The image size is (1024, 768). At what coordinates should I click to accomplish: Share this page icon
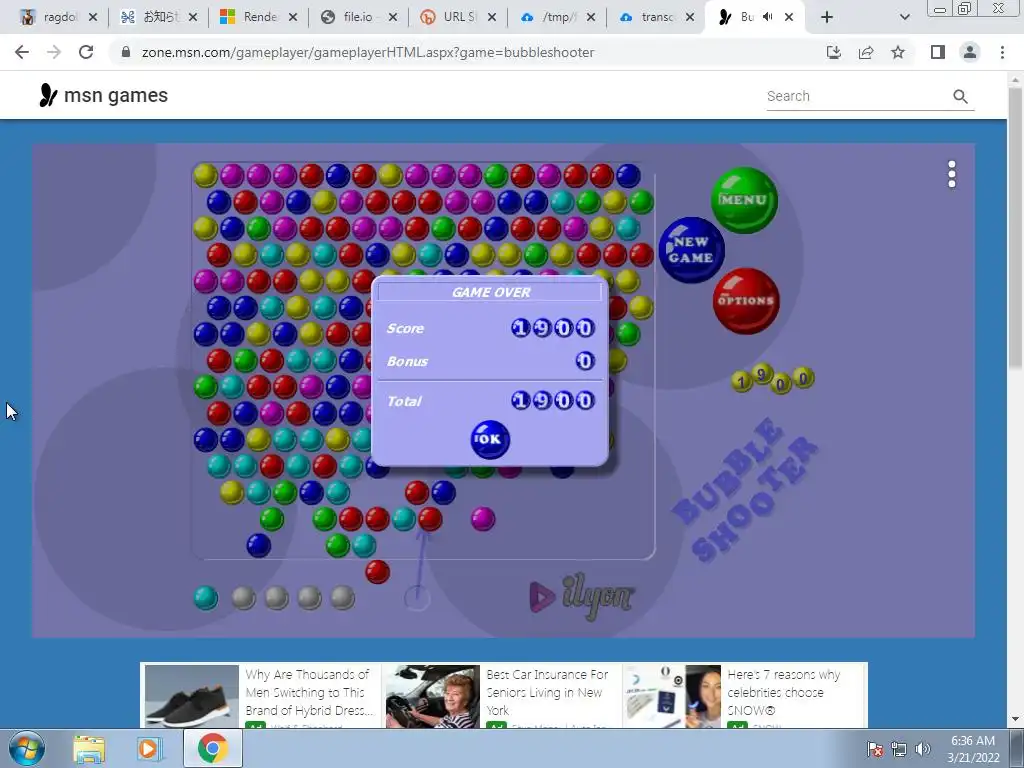(x=866, y=52)
